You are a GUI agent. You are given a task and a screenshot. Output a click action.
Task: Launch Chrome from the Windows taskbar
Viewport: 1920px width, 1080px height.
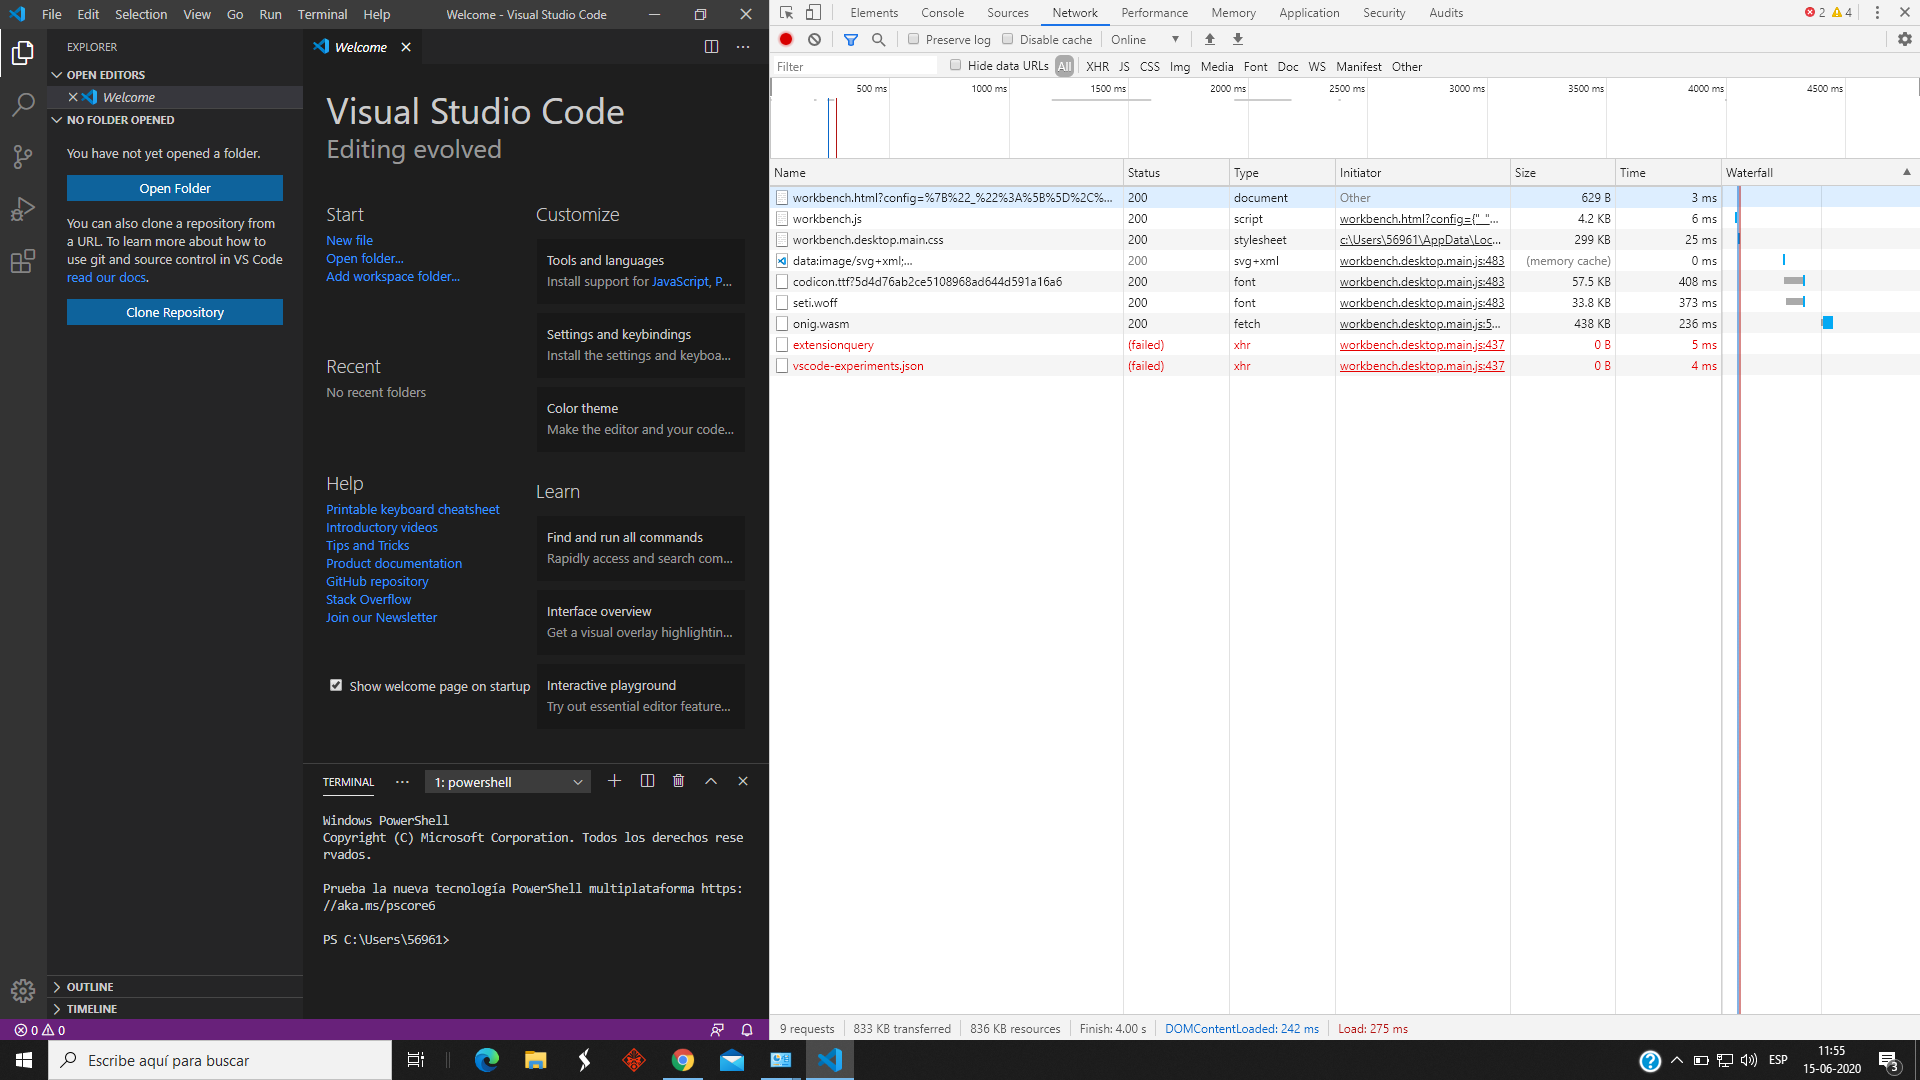point(683,1060)
